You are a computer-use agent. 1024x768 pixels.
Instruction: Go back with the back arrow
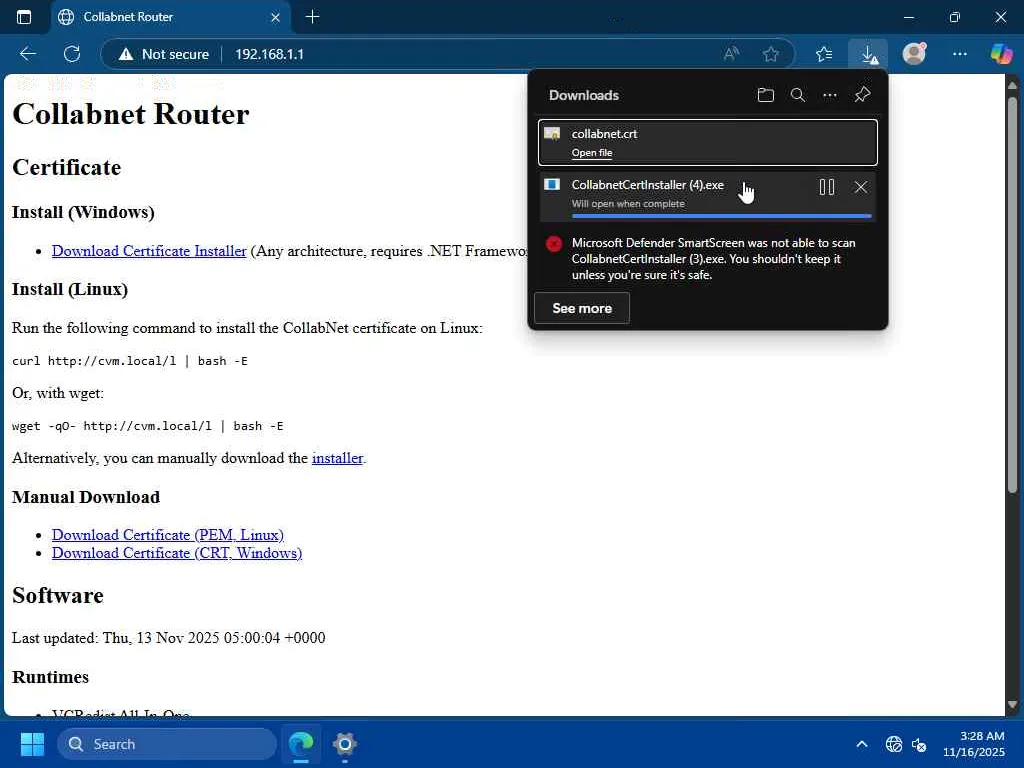pyautogui.click(x=27, y=54)
